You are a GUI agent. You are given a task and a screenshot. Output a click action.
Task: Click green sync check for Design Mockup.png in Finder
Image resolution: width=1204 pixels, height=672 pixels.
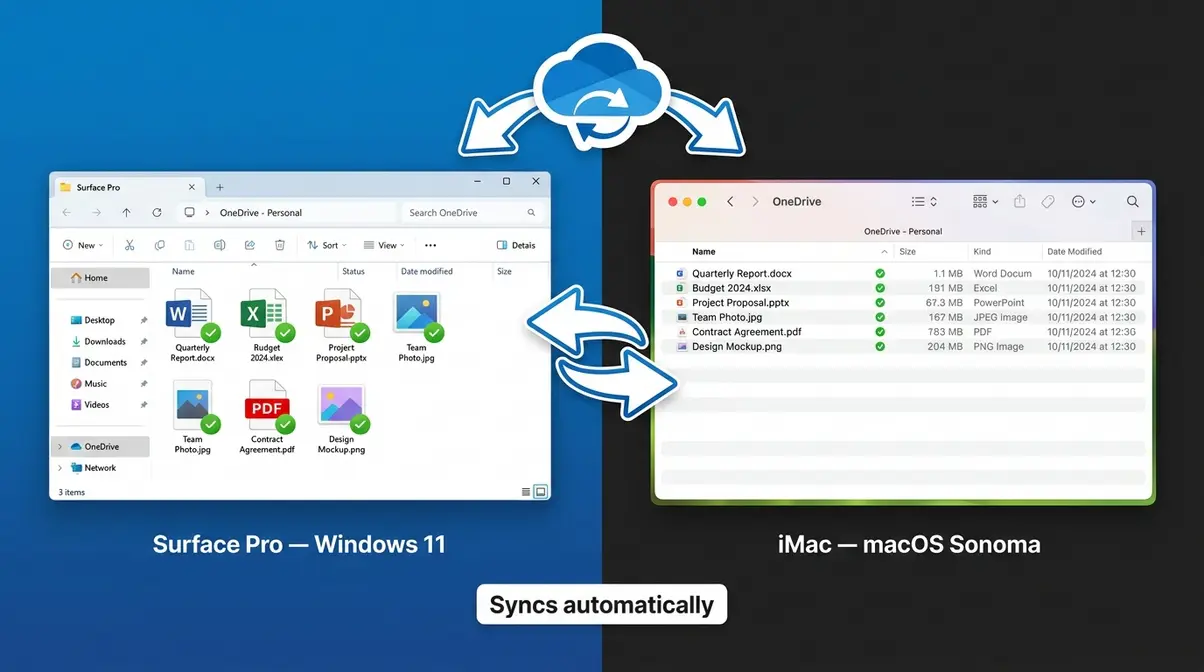coord(880,347)
